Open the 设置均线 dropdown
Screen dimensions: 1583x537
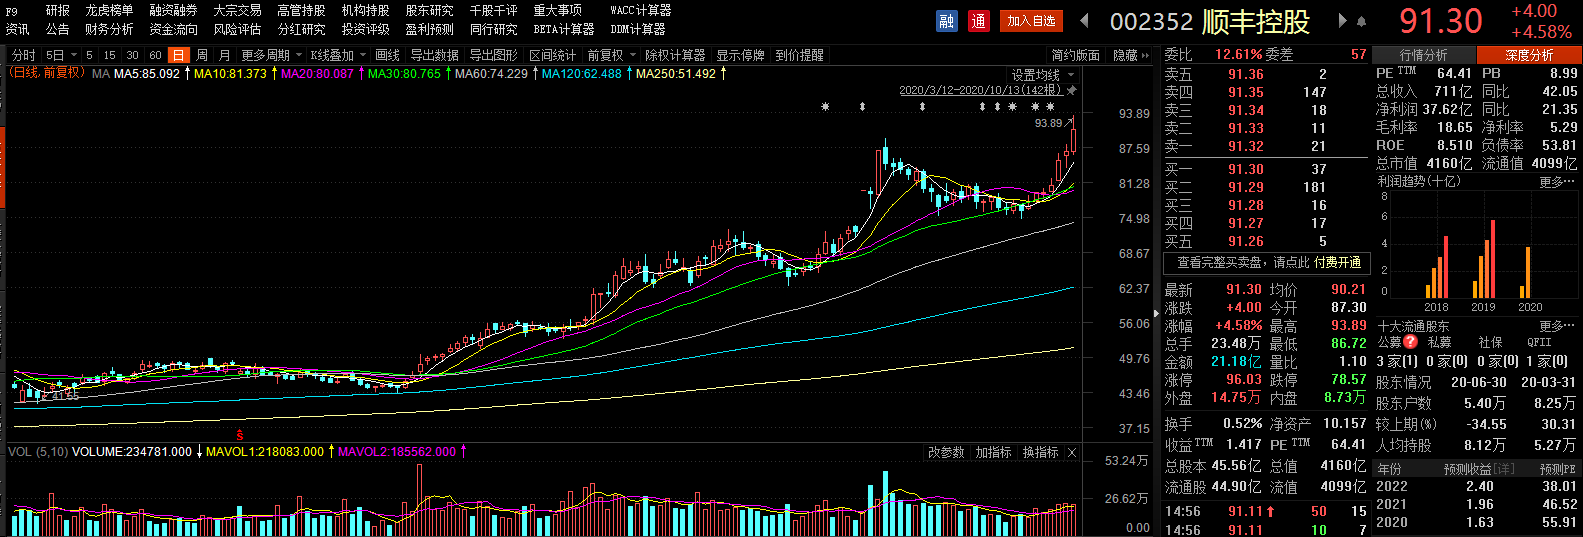[1042, 75]
